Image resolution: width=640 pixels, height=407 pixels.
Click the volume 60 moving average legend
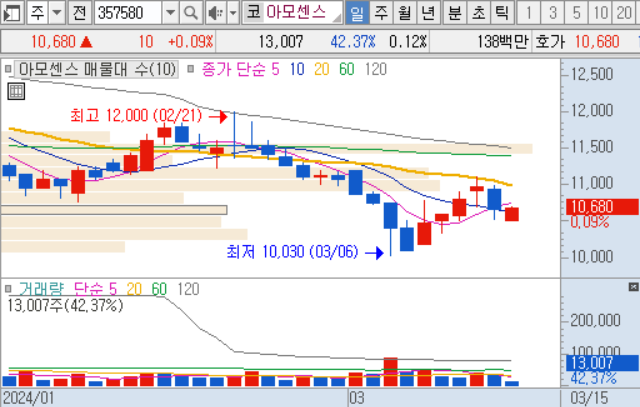tap(159, 289)
